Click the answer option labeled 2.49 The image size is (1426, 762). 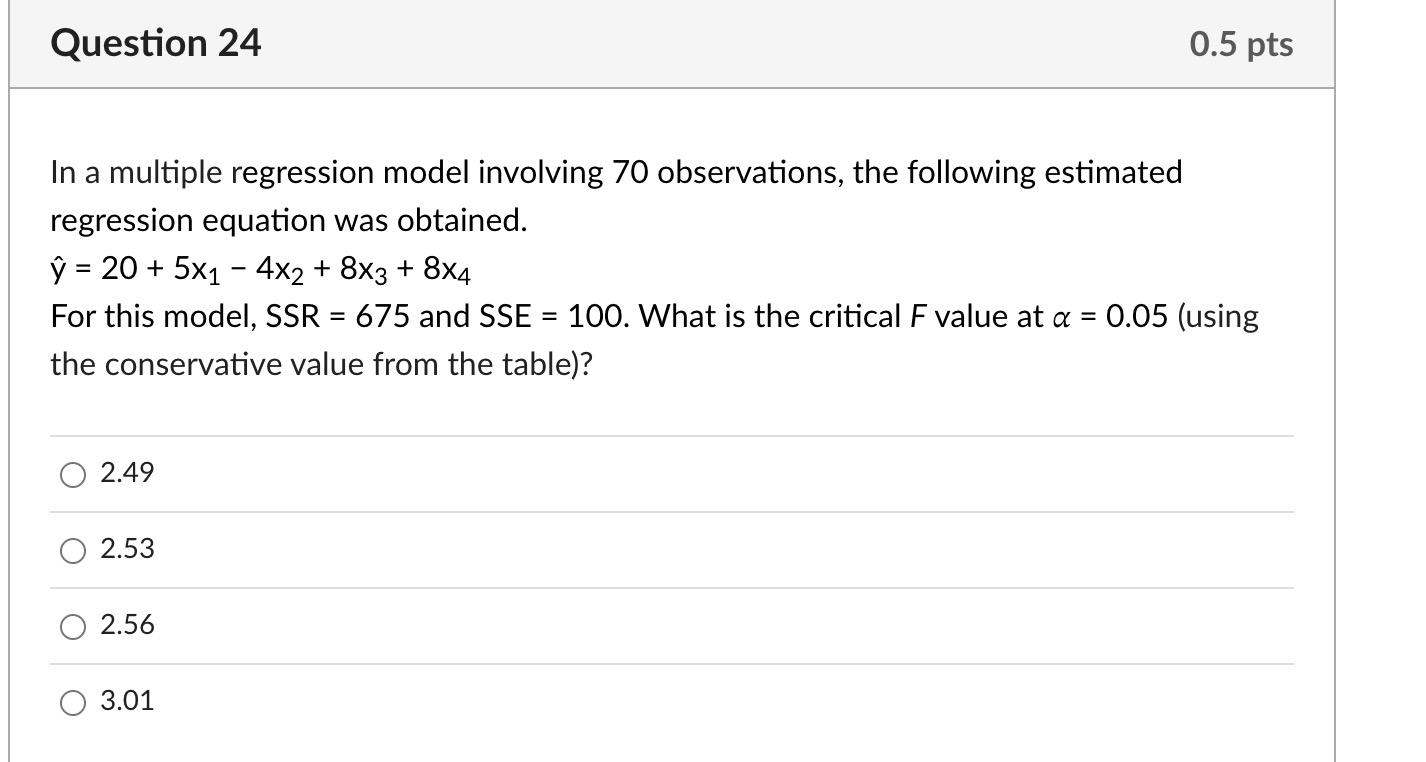[x=126, y=475]
